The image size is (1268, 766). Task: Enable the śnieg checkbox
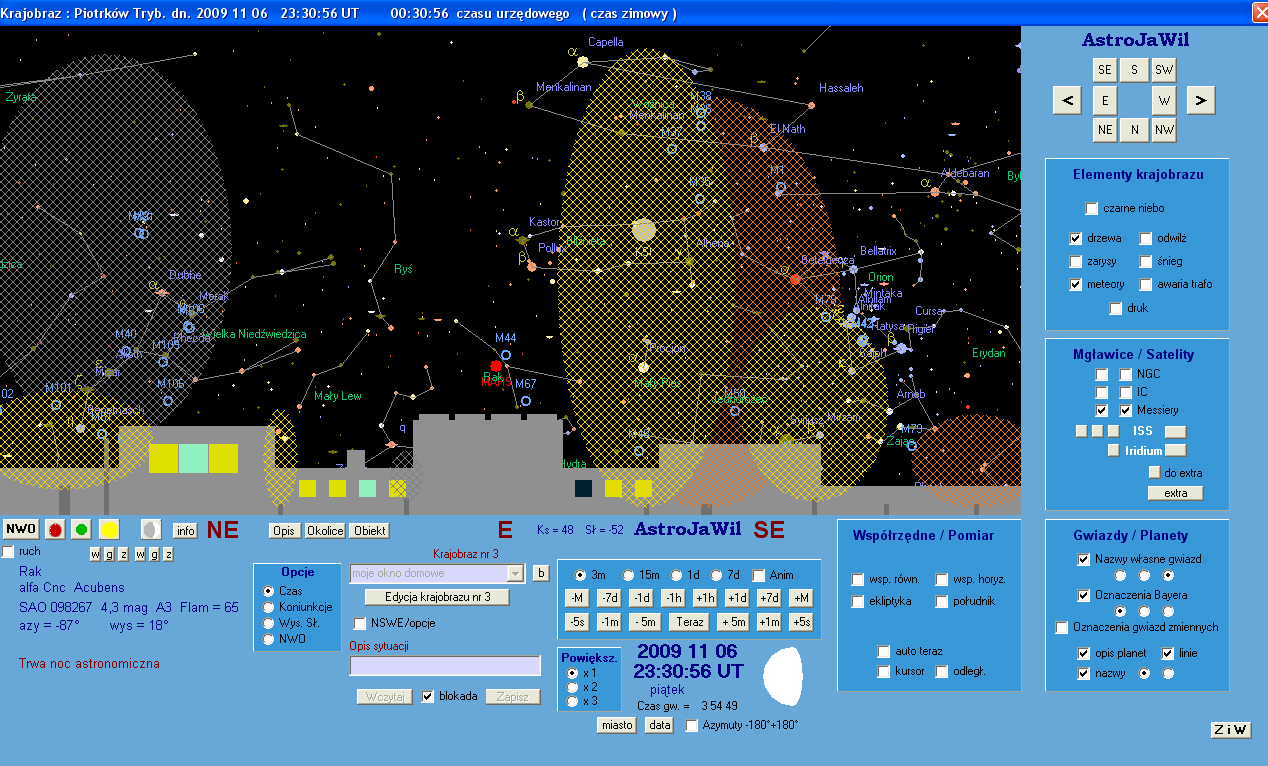point(1146,261)
